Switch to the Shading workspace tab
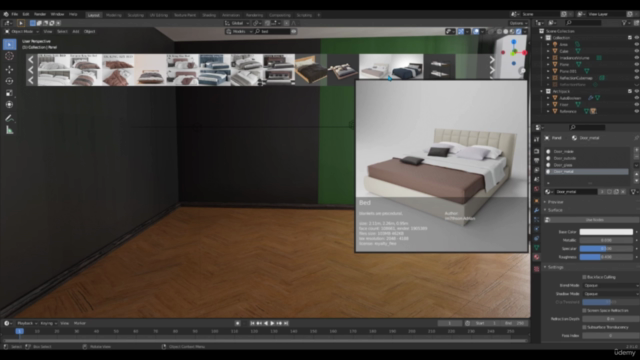Viewport: 640px width, 360px height. [209, 15]
